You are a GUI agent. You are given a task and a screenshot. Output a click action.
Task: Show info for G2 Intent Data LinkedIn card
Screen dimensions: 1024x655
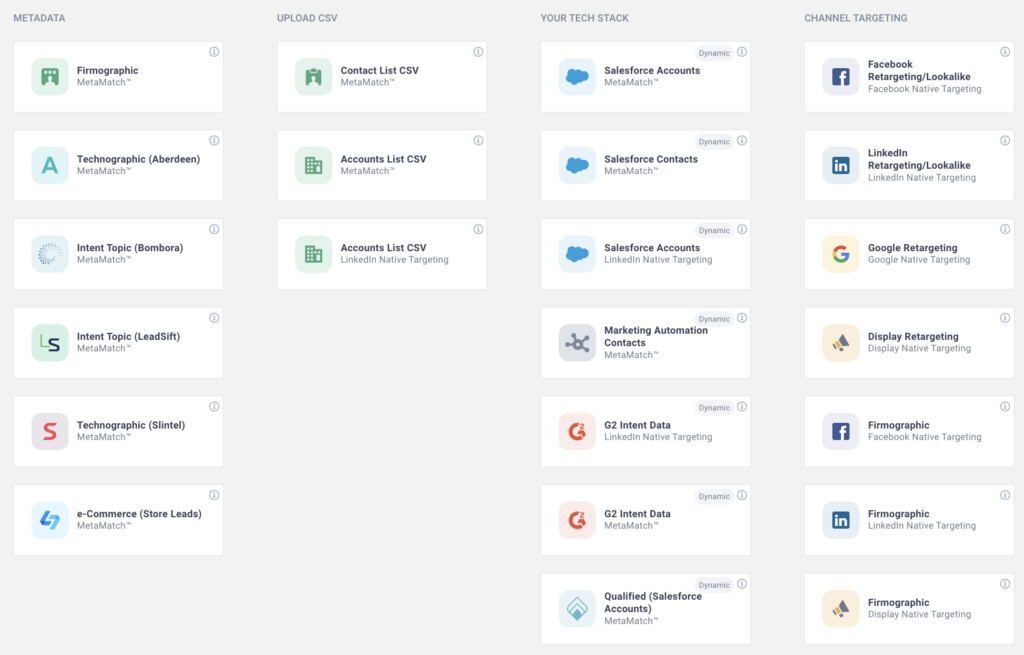click(742, 406)
